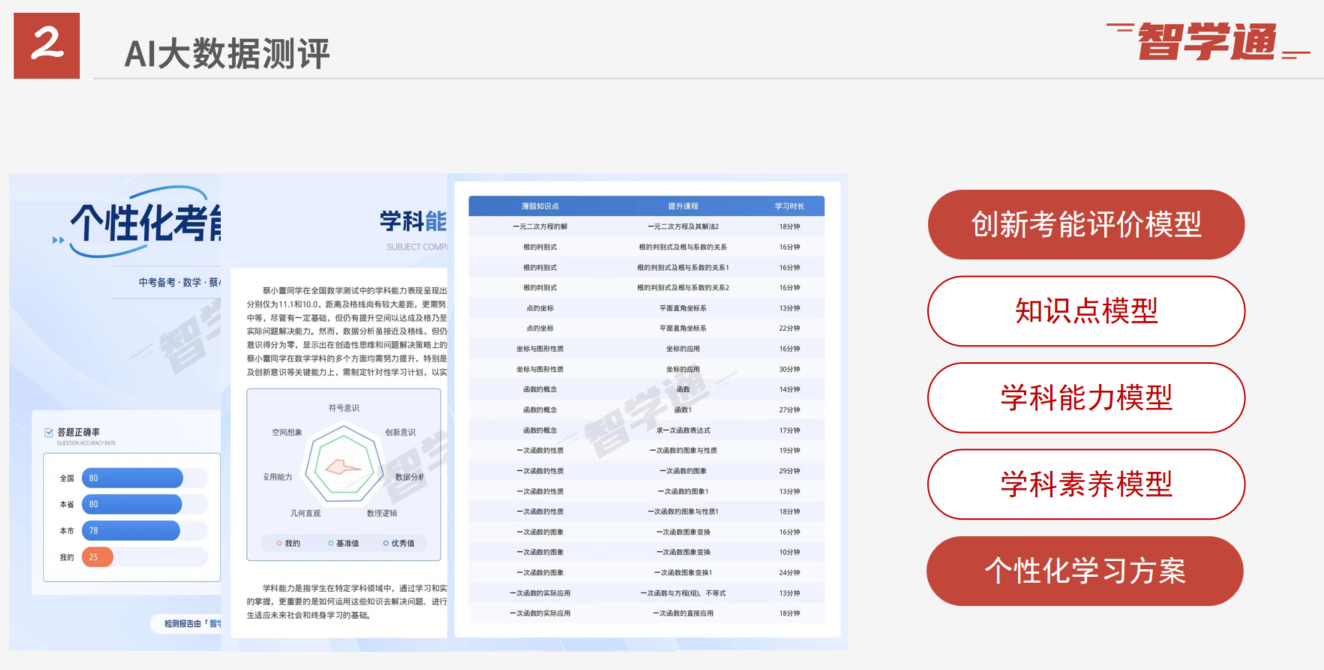Click the 本市 accuracy bar showing 78
This screenshot has width=1324, height=670.
(131, 530)
